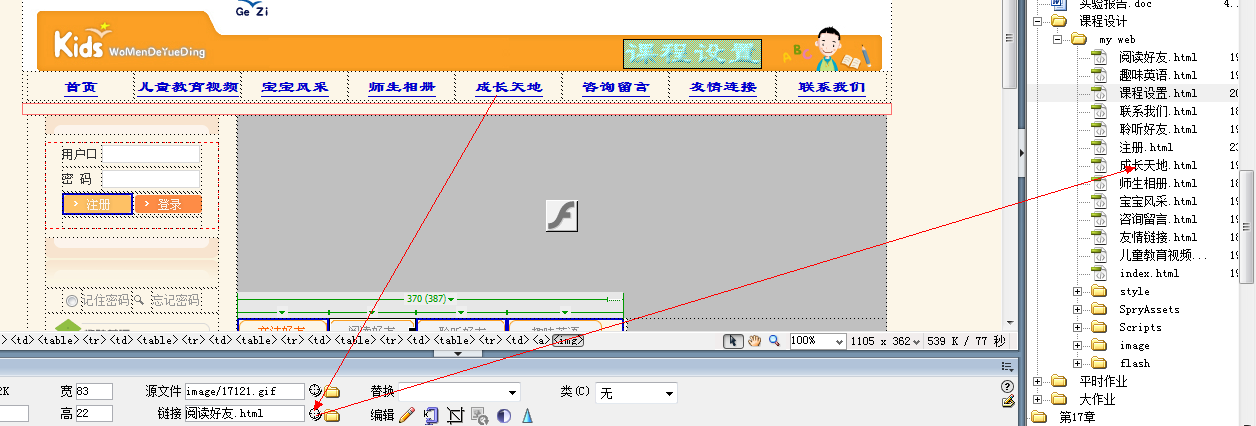Click the 源文件 field with image/17121.gif
This screenshot has width=1256, height=426.
tap(245, 391)
